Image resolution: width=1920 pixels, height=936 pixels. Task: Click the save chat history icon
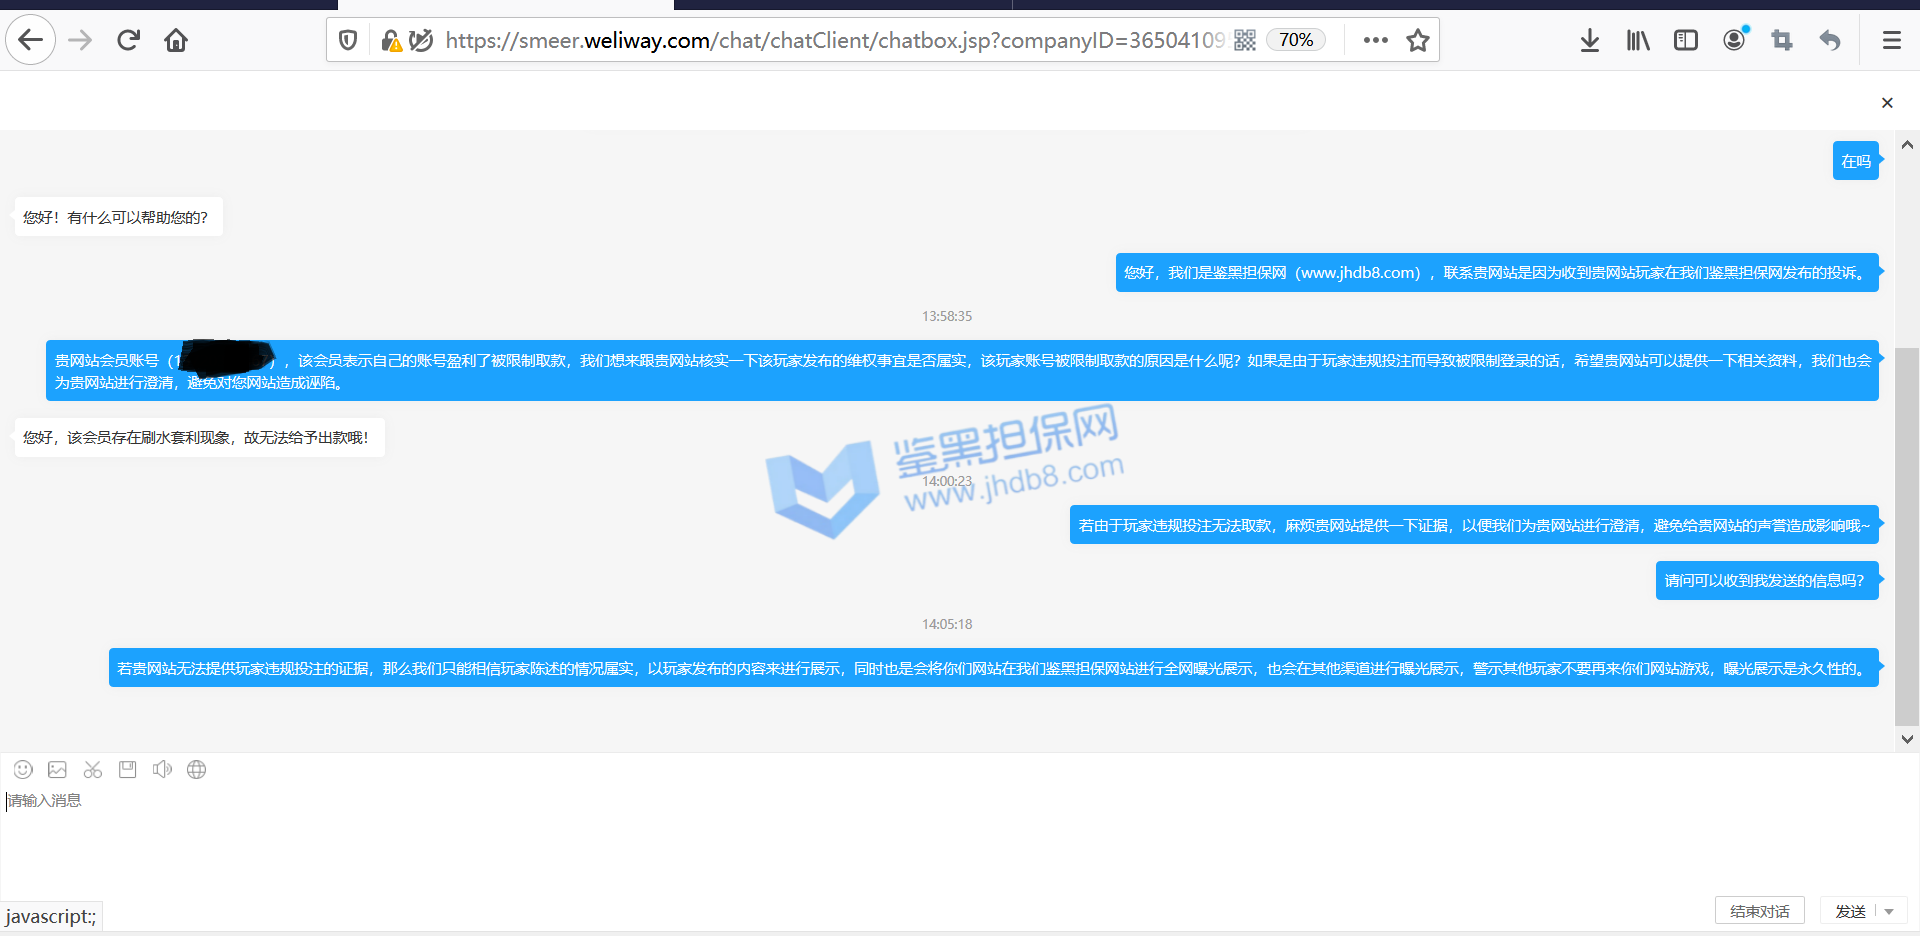(127, 769)
